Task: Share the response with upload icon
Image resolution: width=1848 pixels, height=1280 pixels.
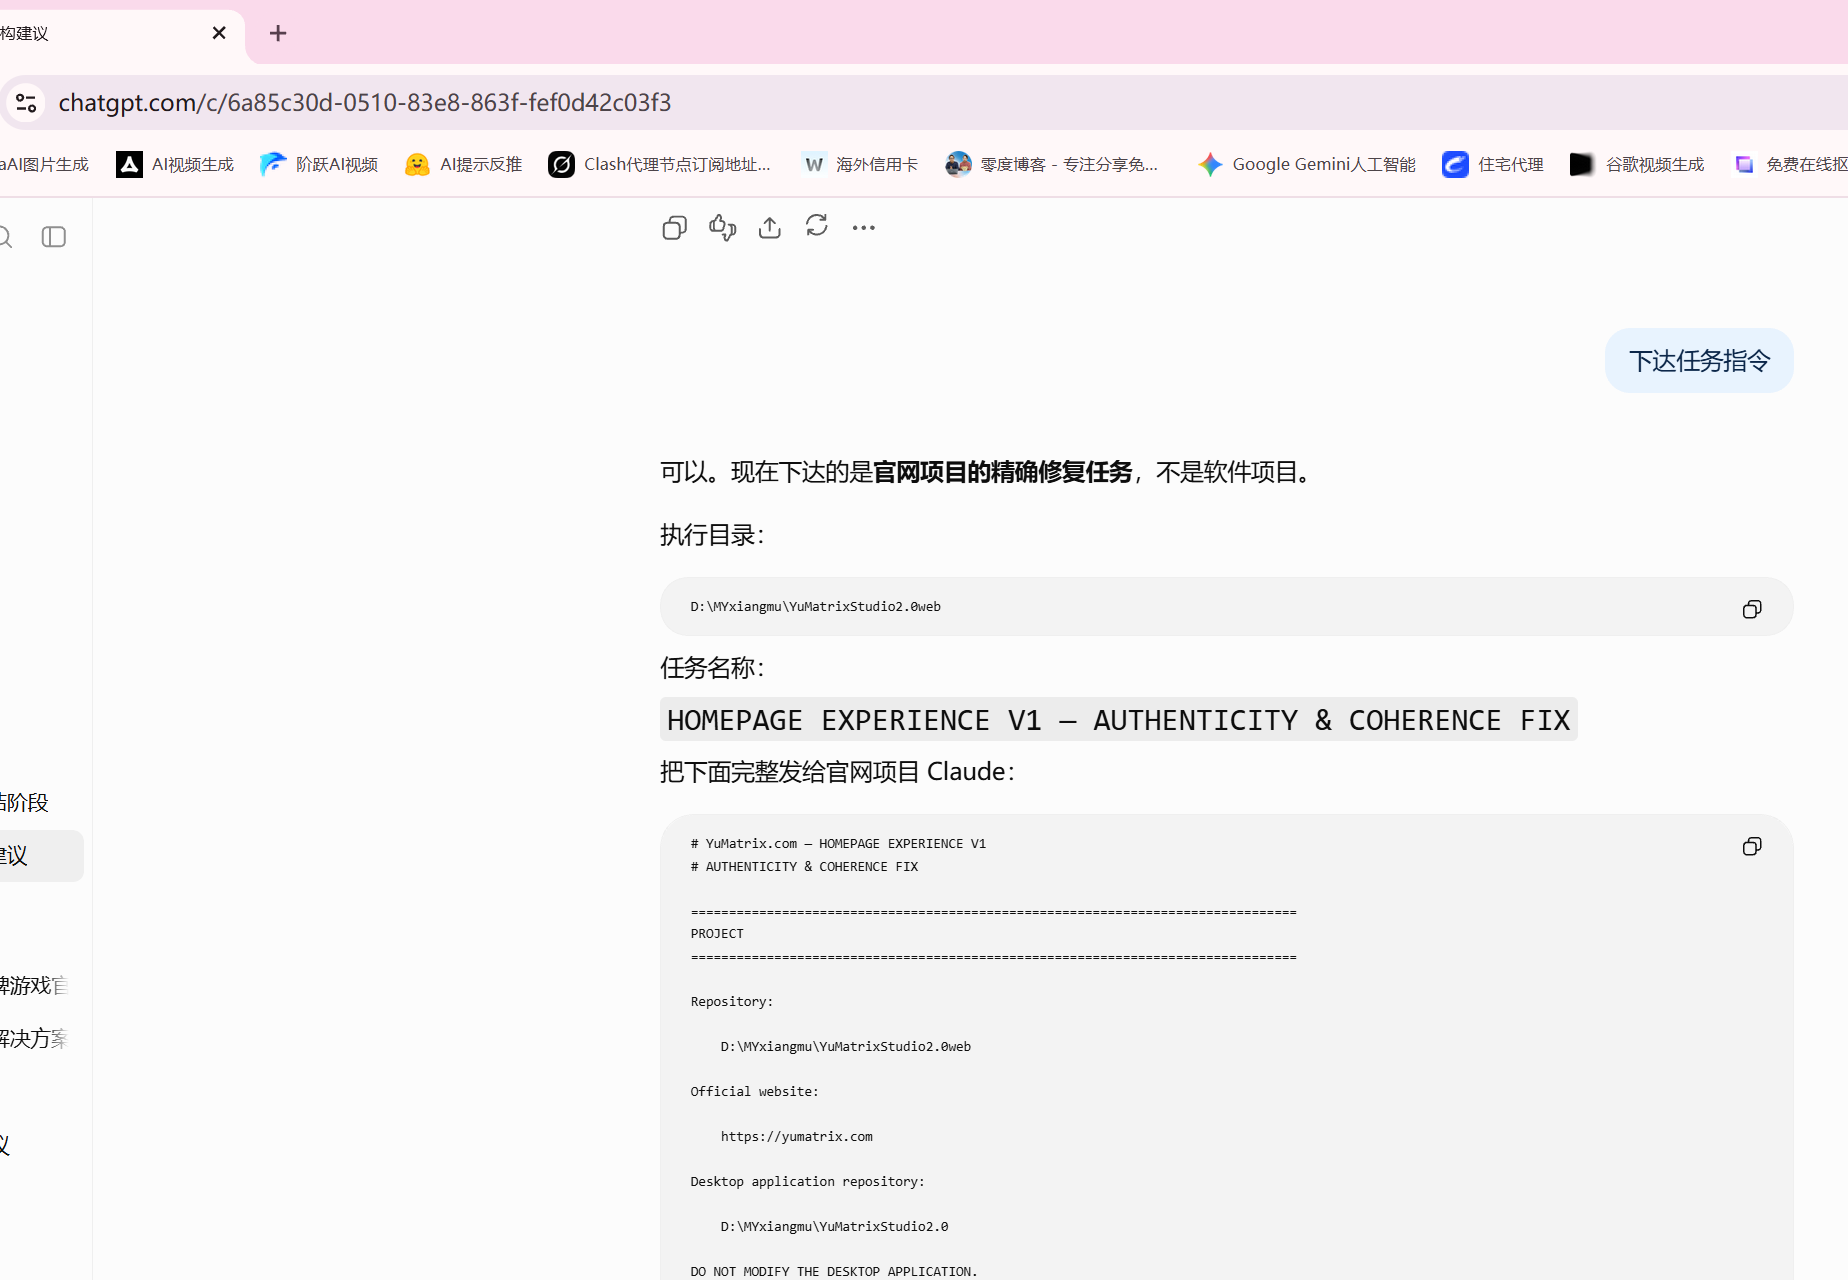Action: click(769, 228)
